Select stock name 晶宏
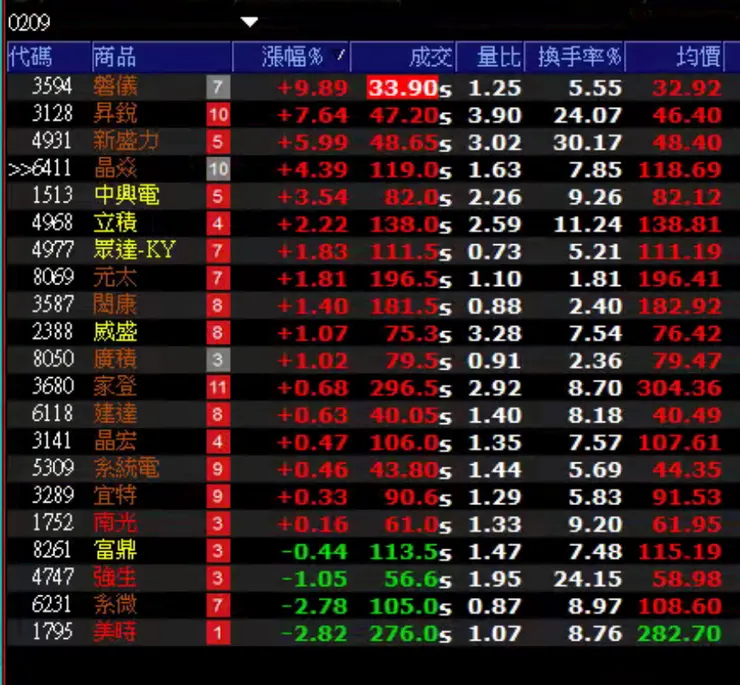The width and height of the screenshot is (740, 685). coord(115,441)
